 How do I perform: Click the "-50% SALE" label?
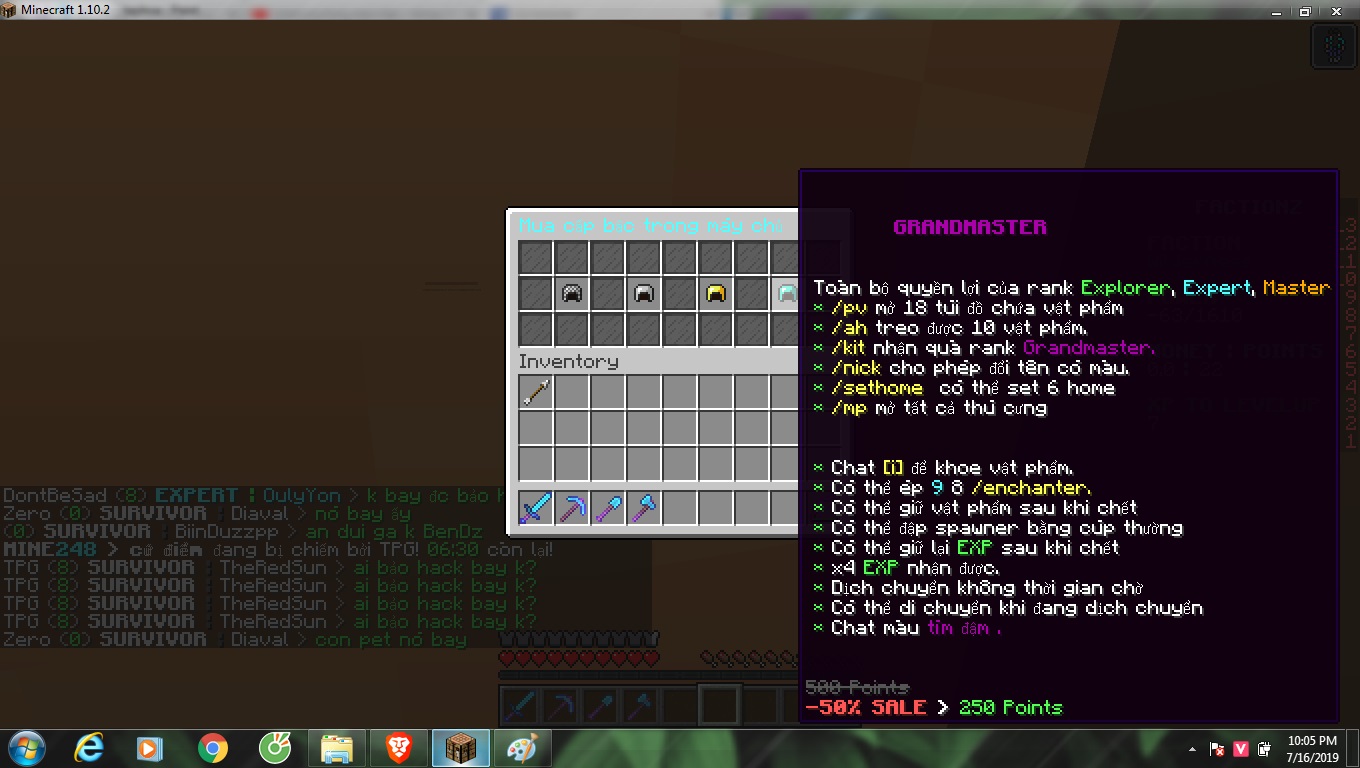pos(865,707)
